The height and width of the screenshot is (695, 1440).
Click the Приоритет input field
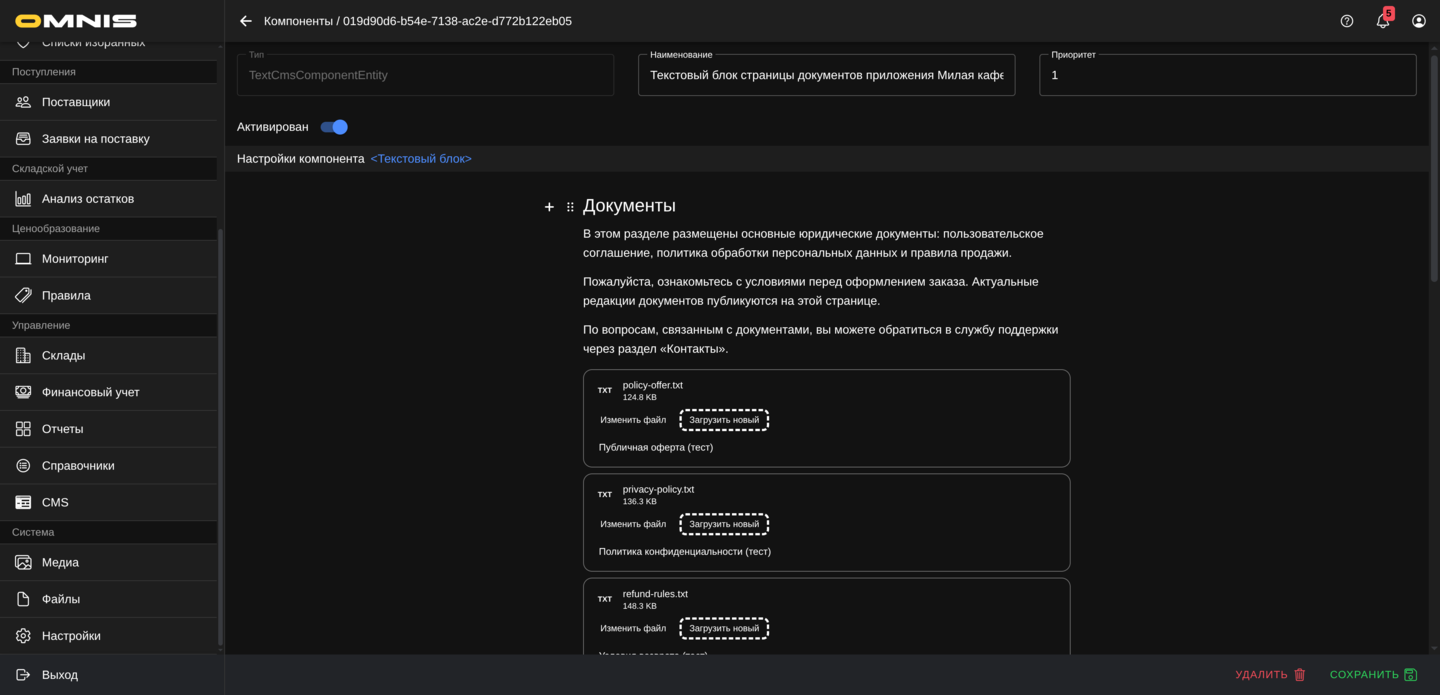(x=1227, y=75)
